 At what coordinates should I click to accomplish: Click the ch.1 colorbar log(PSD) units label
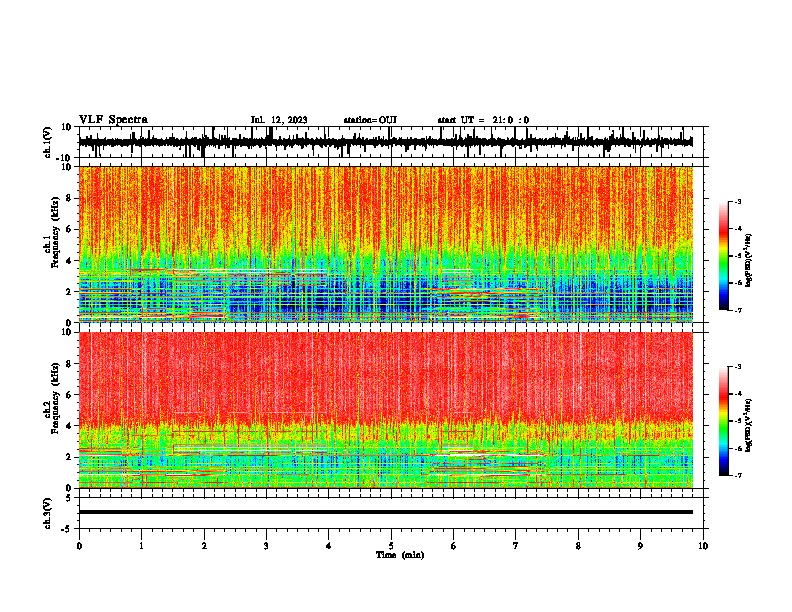tap(749, 261)
